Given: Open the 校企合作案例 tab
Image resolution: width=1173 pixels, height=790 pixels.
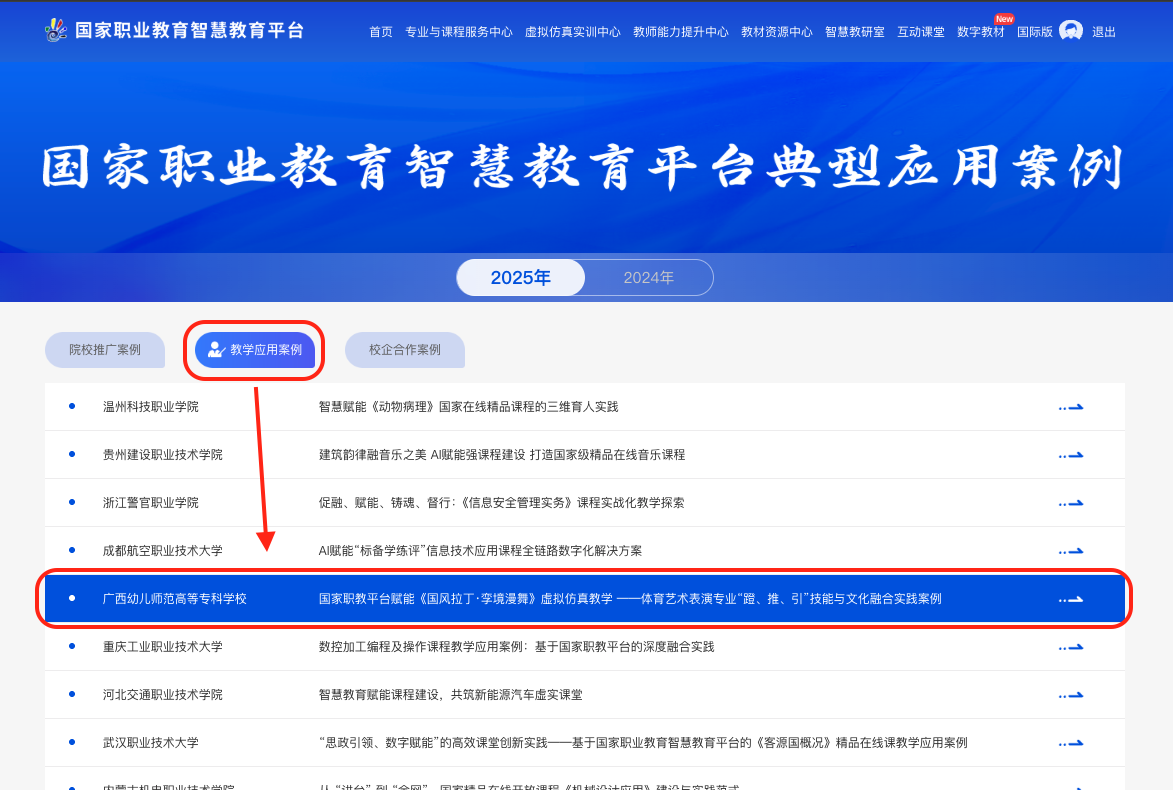Looking at the screenshot, I should pos(405,350).
